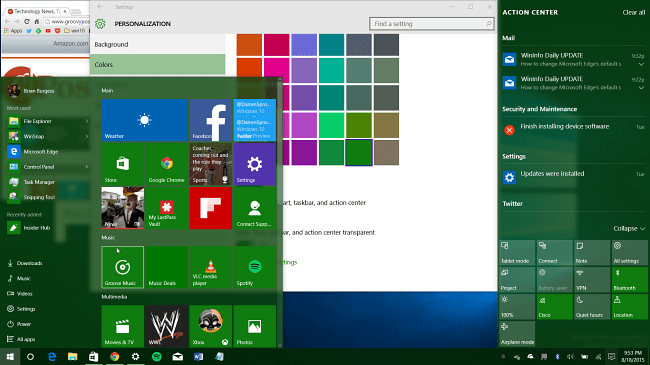
Task: Expand Control Panel jump list arrow
Action: pyautogui.click(x=87, y=167)
